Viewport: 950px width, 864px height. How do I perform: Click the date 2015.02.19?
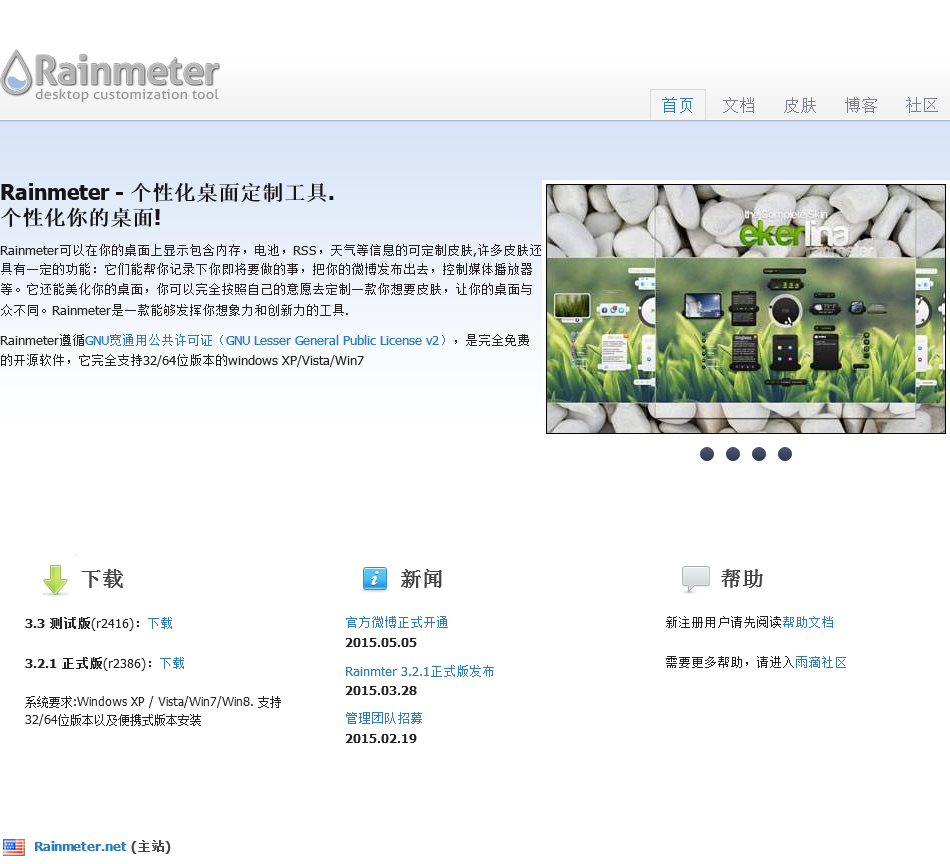click(381, 739)
